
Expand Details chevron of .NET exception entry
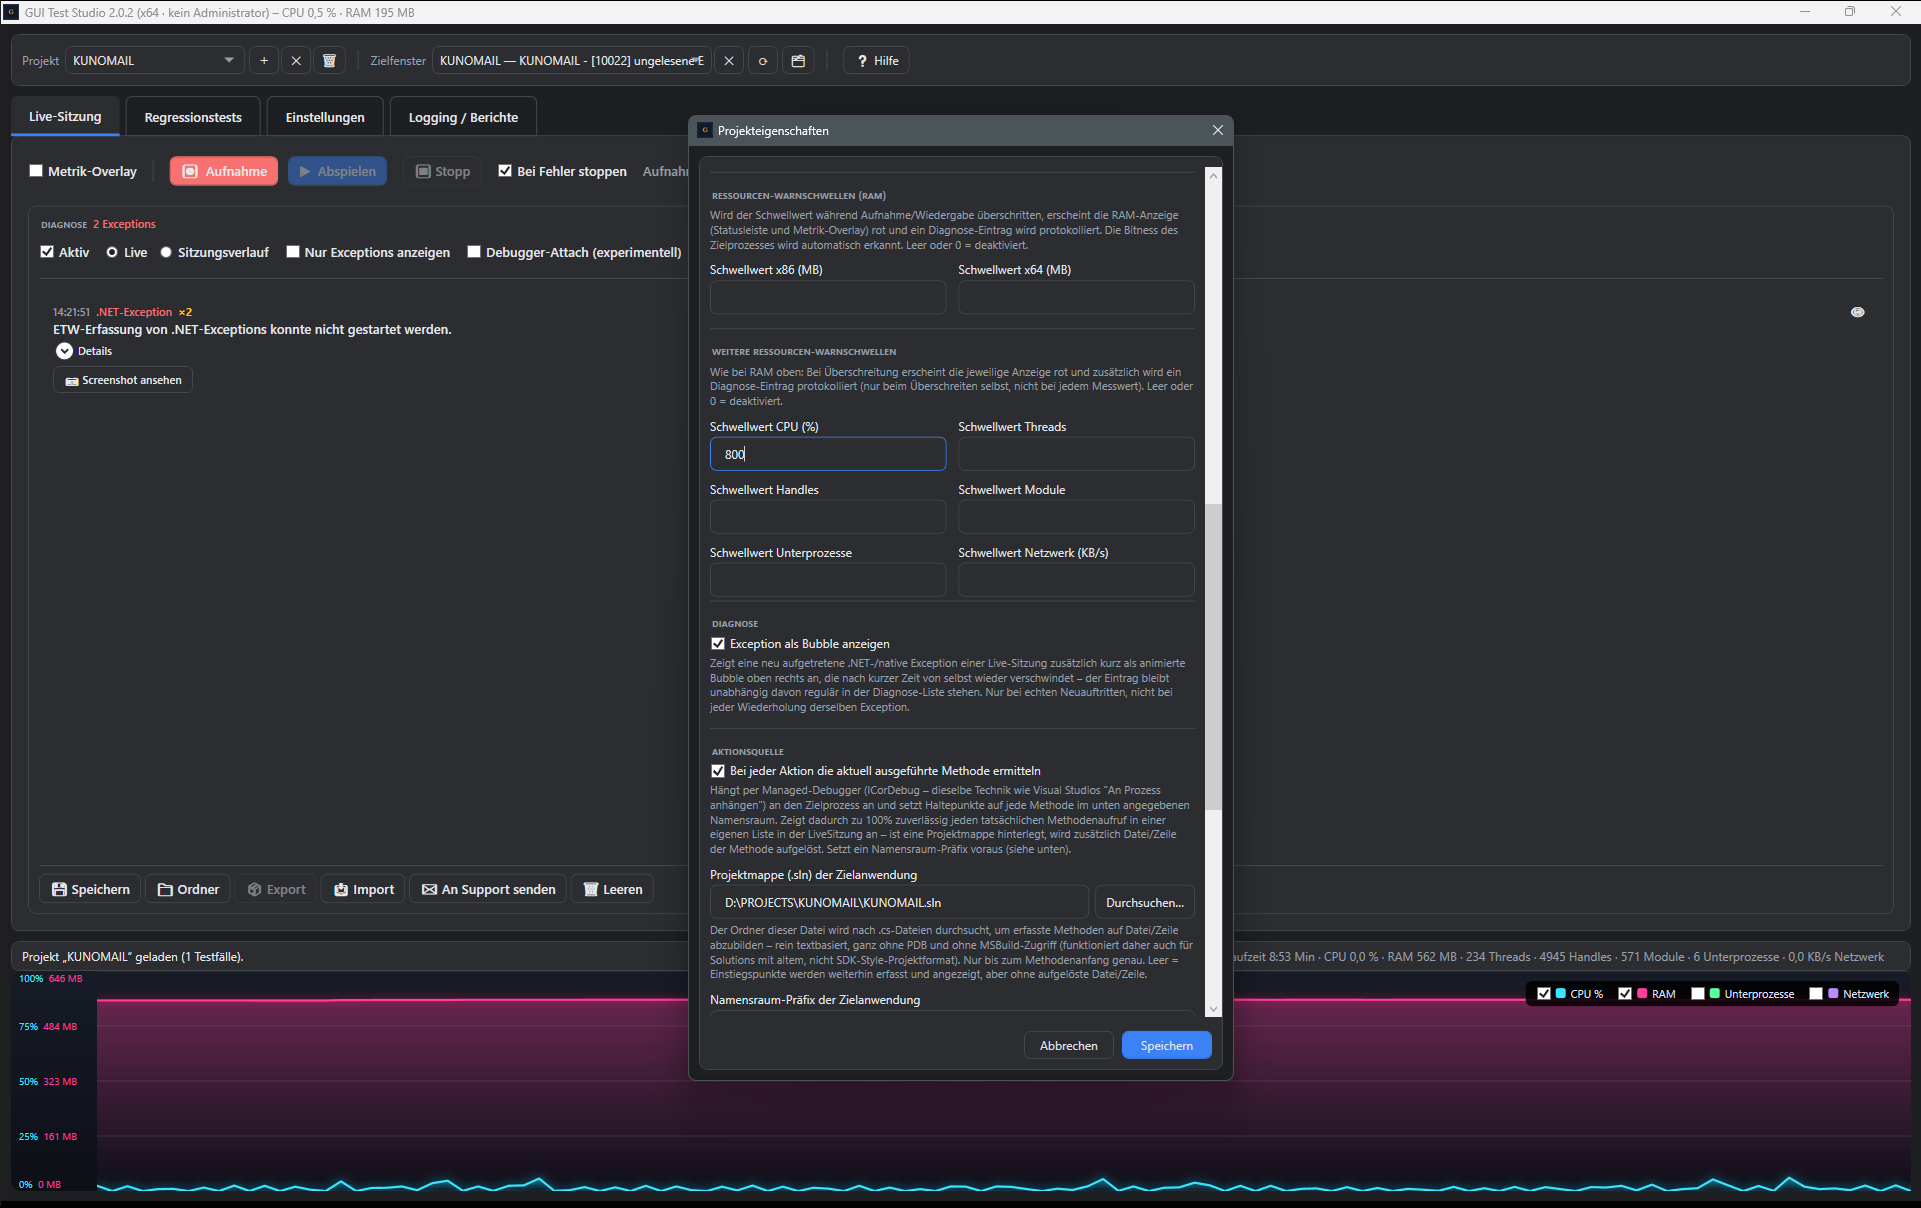65,351
